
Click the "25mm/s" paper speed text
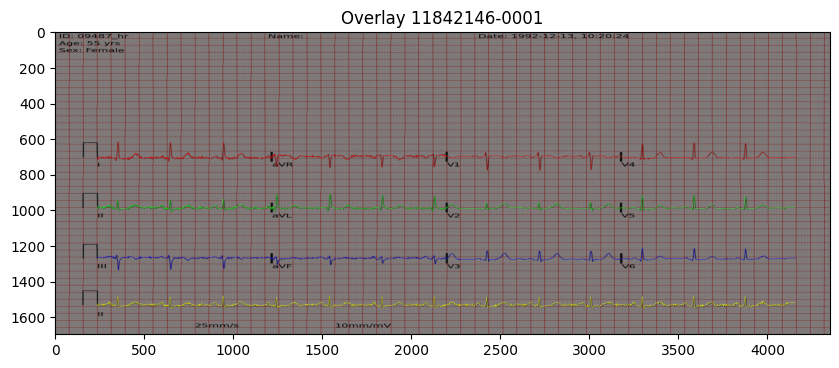click(x=217, y=325)
